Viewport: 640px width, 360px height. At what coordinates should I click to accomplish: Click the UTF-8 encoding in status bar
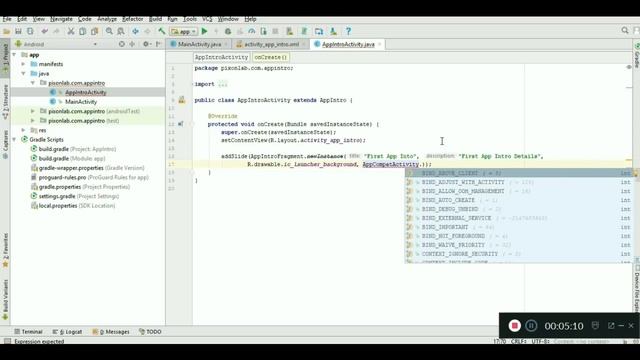coord(540,341)
